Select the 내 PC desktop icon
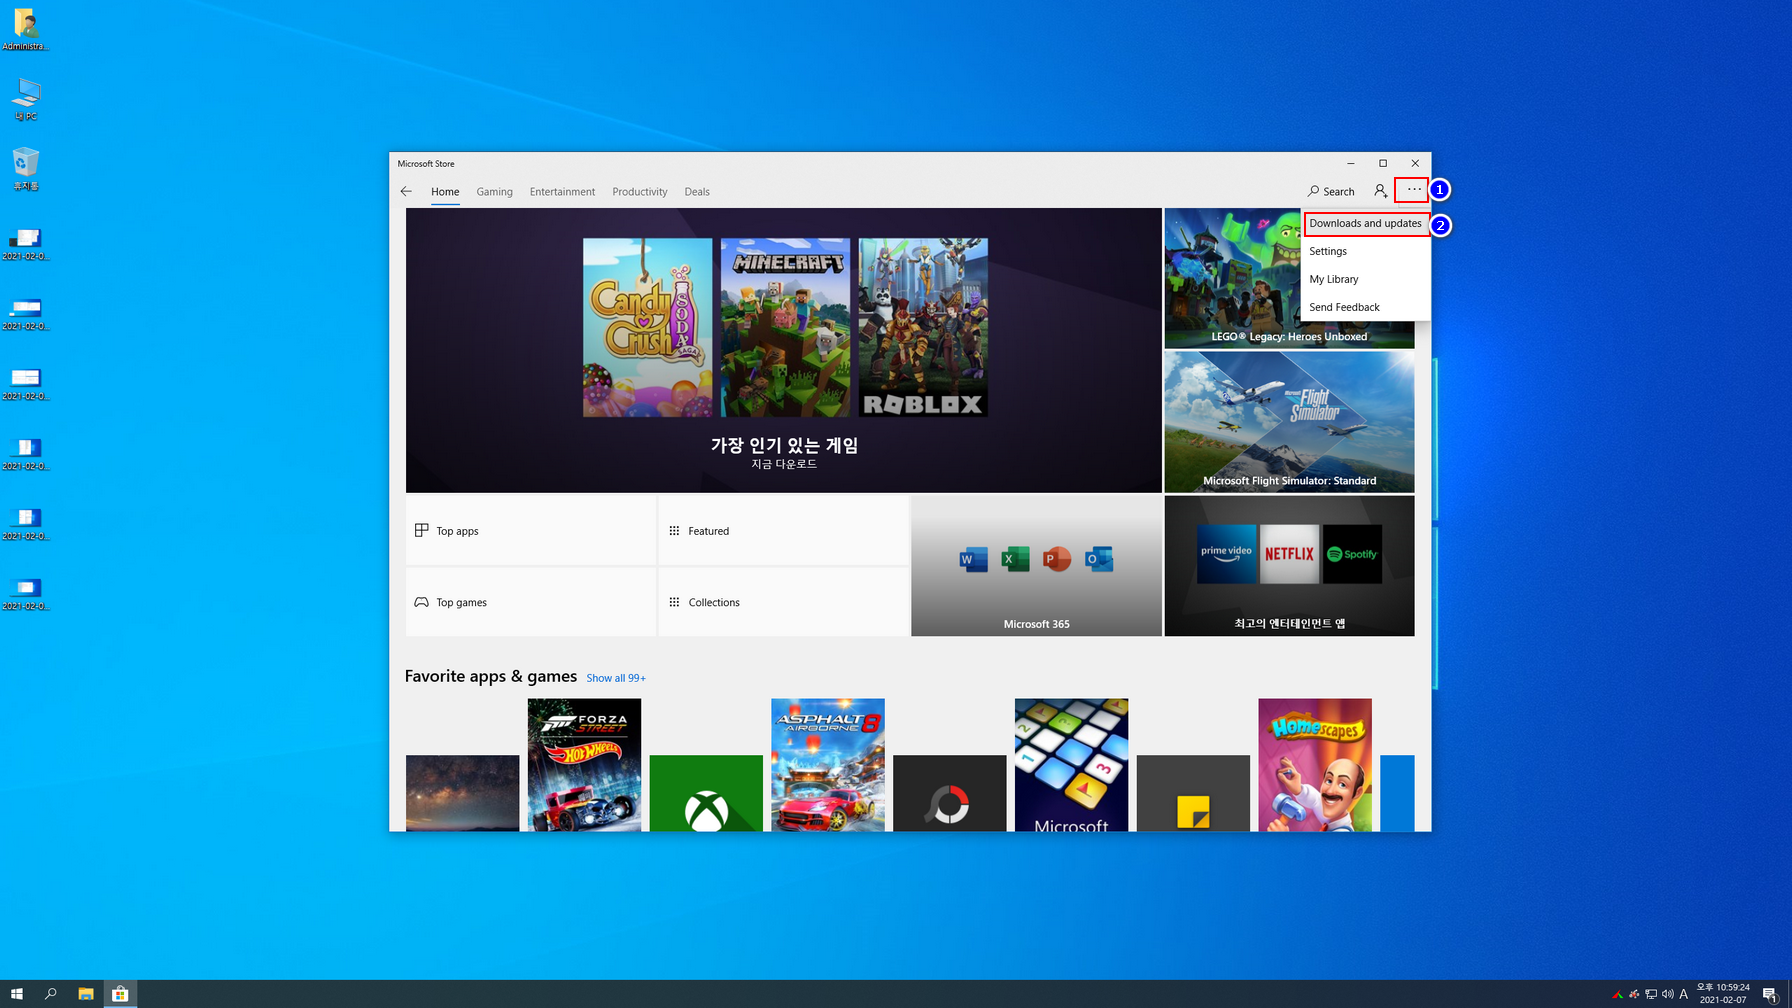Image resolution: width=1792 pixels, height=1008 pixels. pos(26,99)
